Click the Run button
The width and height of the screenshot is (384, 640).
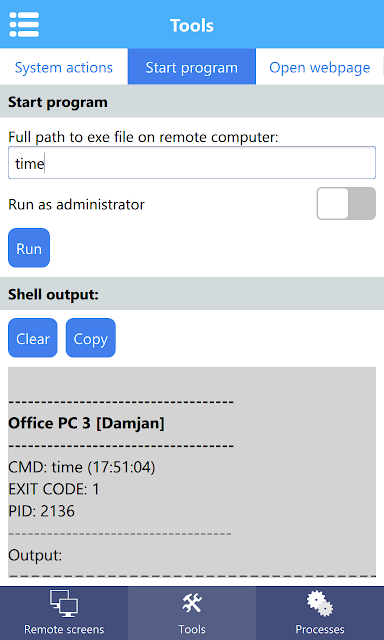(29, 248)
